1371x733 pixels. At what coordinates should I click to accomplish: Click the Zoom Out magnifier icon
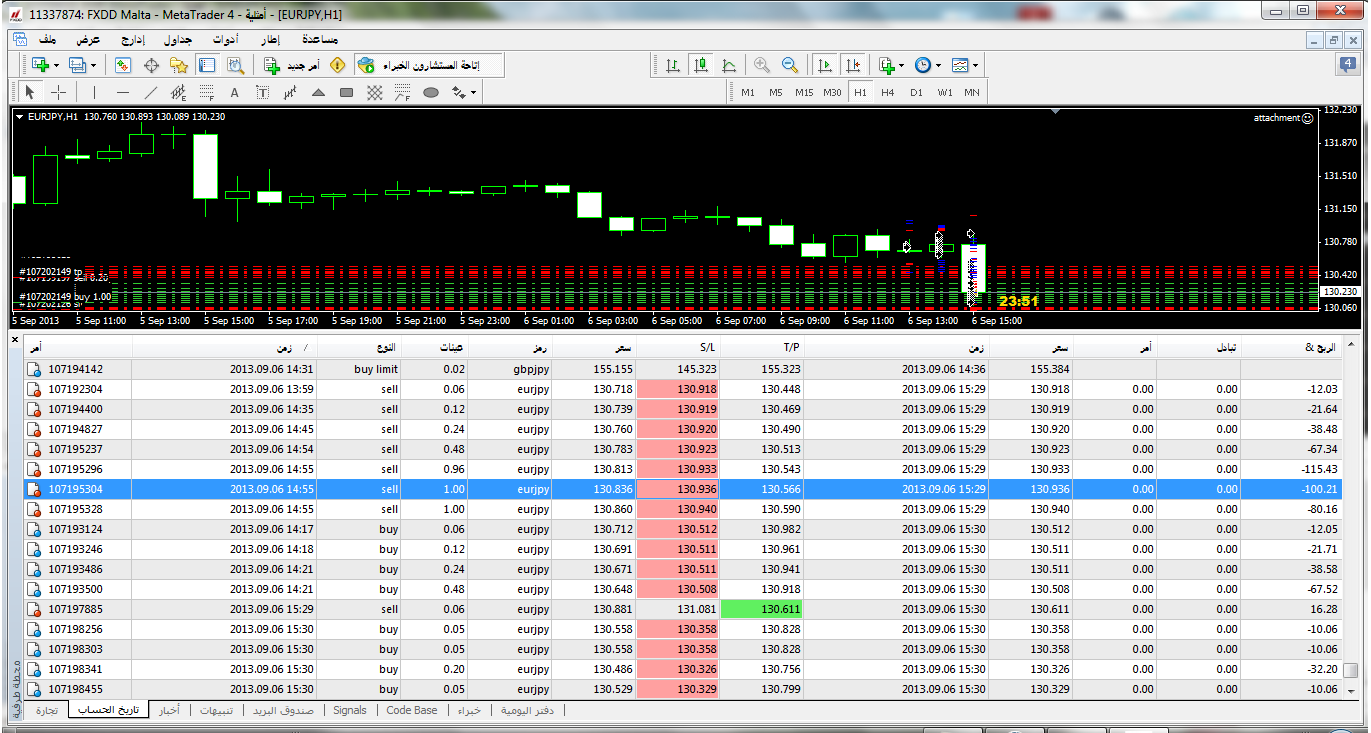pos(790,65)
